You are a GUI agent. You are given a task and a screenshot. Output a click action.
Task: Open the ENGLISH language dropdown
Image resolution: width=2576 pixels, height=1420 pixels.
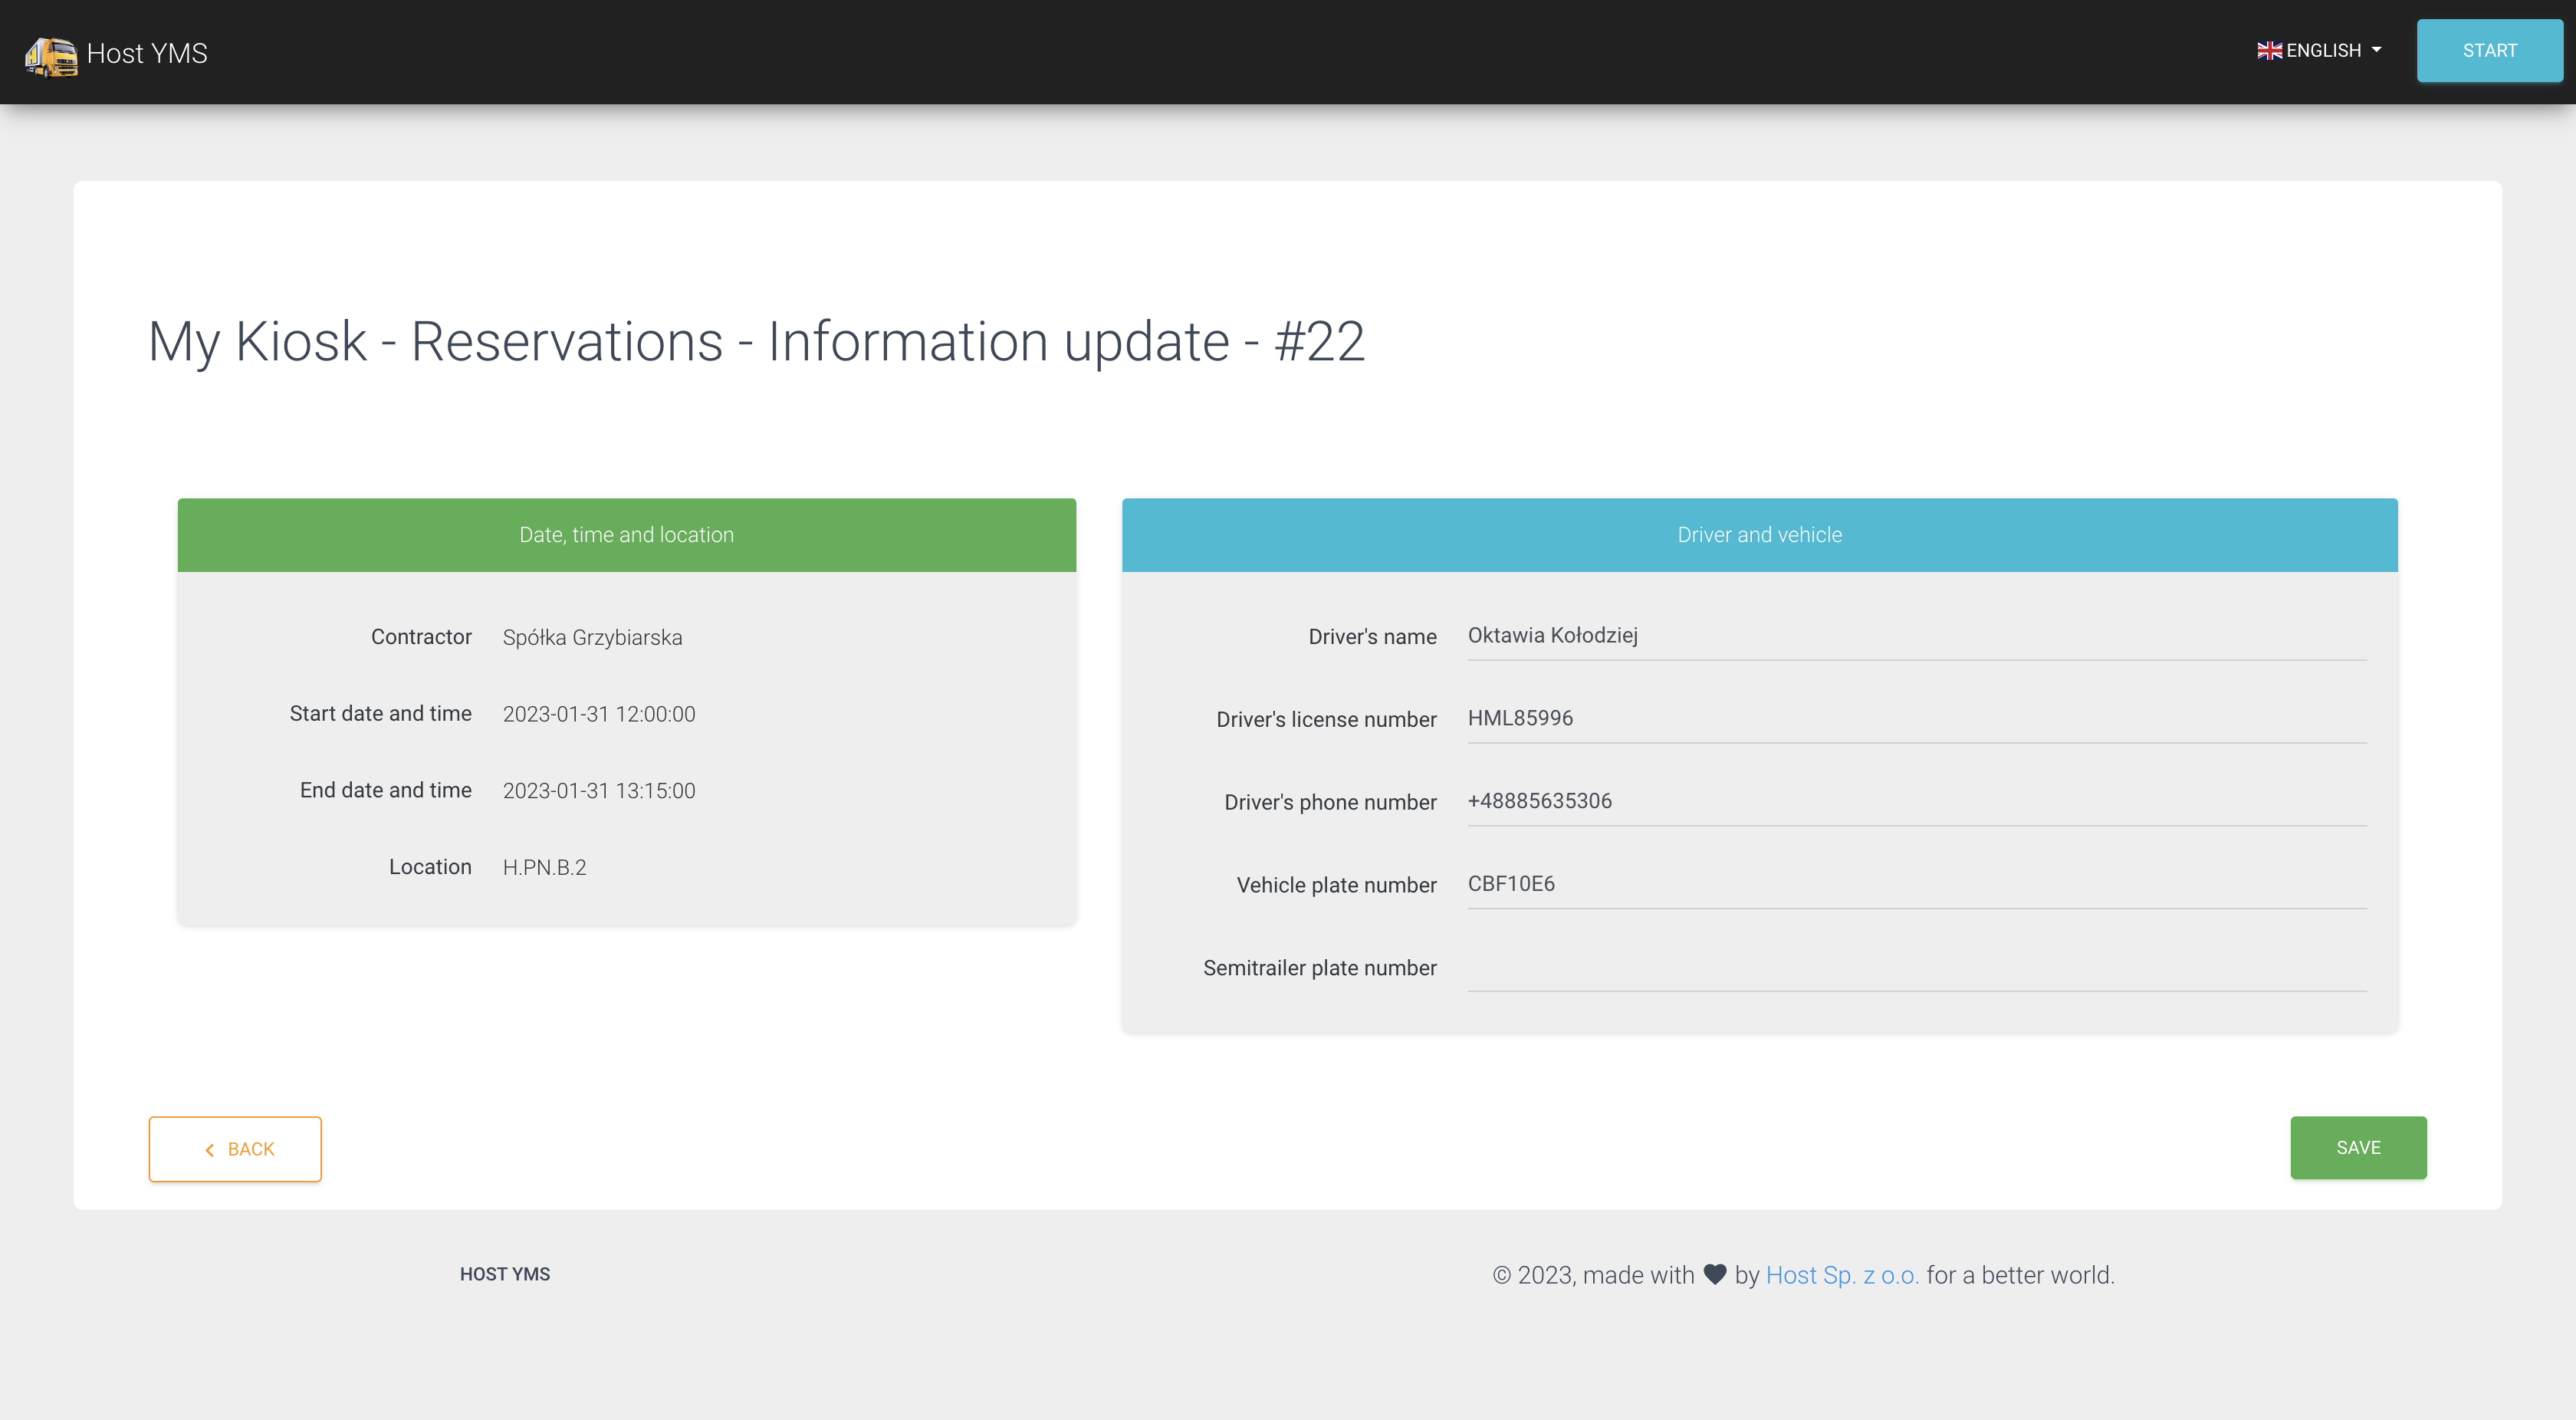coord(2322,51)
